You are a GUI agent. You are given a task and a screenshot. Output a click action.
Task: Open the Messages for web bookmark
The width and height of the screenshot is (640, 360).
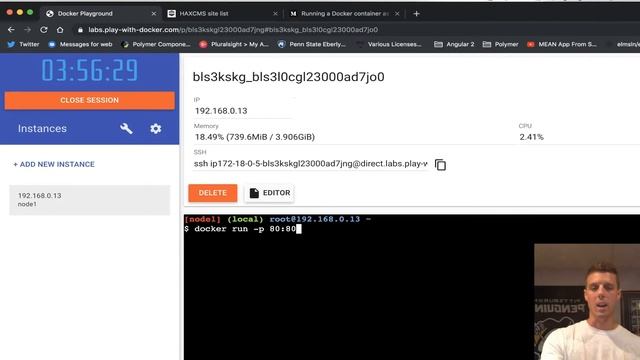tap(80, 44)
